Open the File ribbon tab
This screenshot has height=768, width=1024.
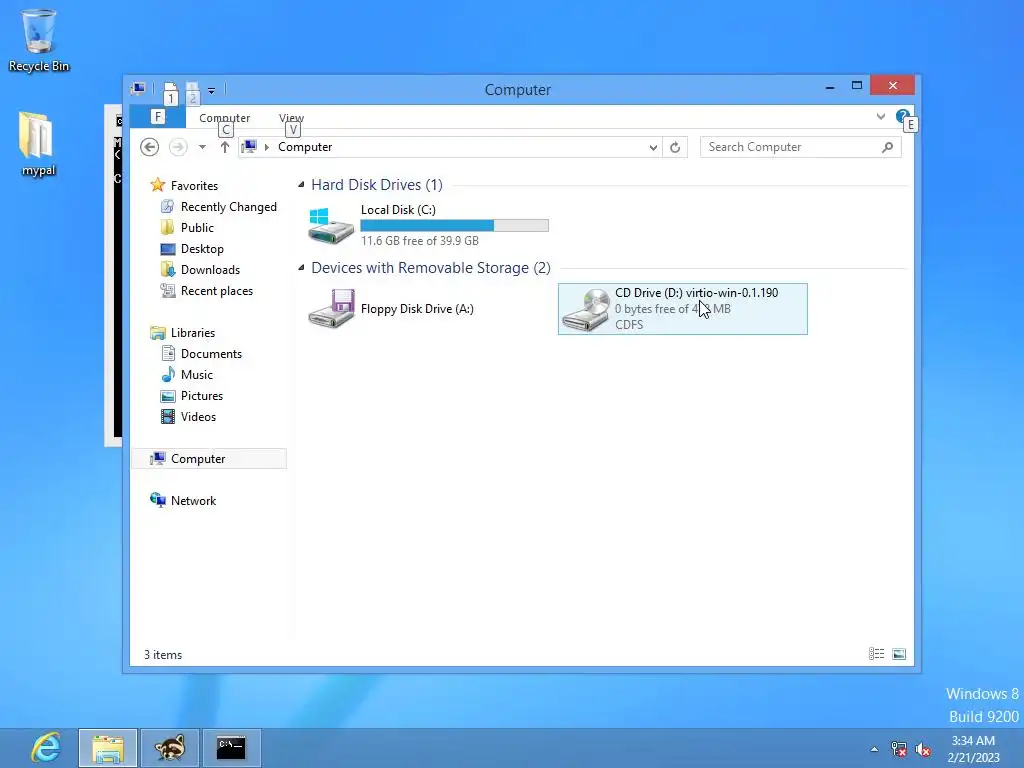pos(157,117)
